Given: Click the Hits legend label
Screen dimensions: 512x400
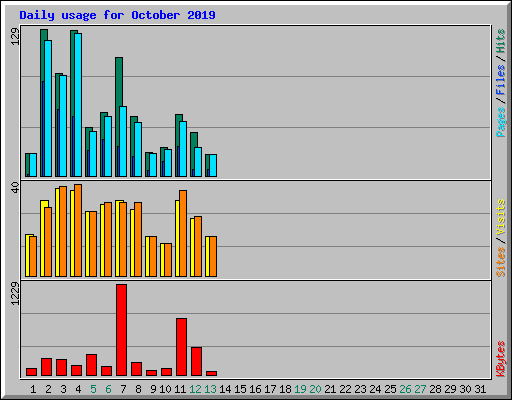Looking at the screenshot, I should coord(501,41).
